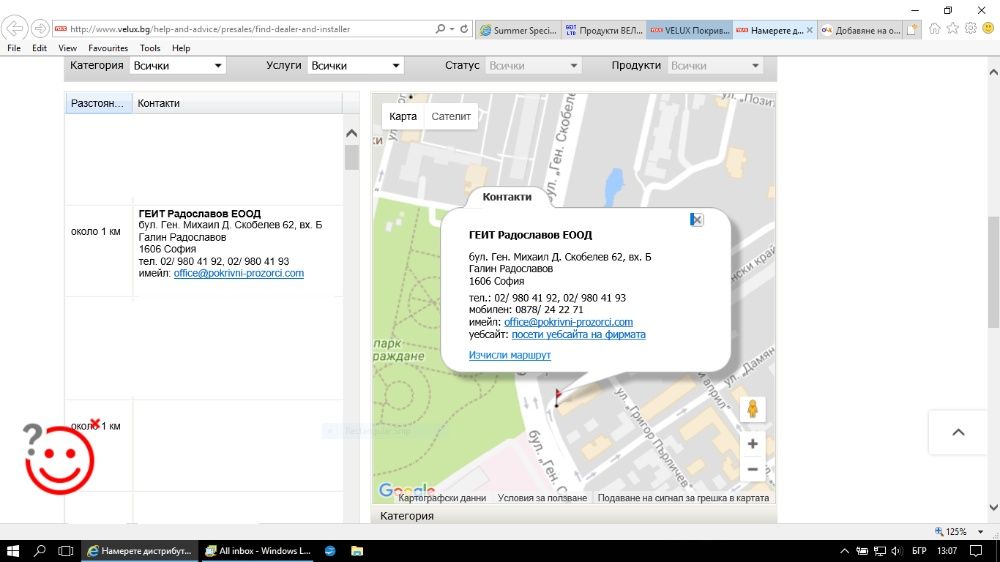Switch the map to Сателит view

pyautogui.click(x=451, y=116)
